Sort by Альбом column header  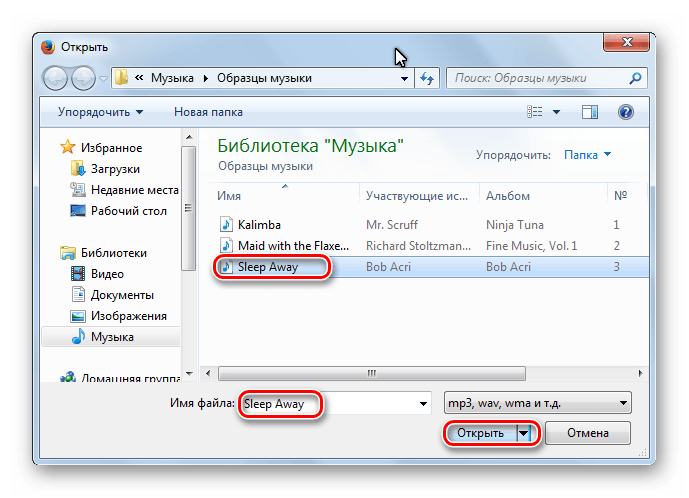pyautogui.click(x=508, y=196)
